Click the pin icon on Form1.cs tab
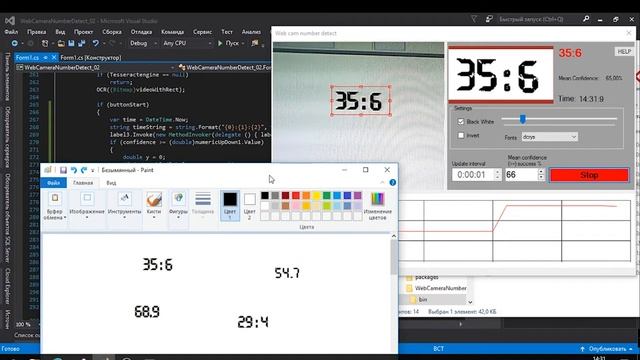640x360 pixels. (x=45, y=58)
